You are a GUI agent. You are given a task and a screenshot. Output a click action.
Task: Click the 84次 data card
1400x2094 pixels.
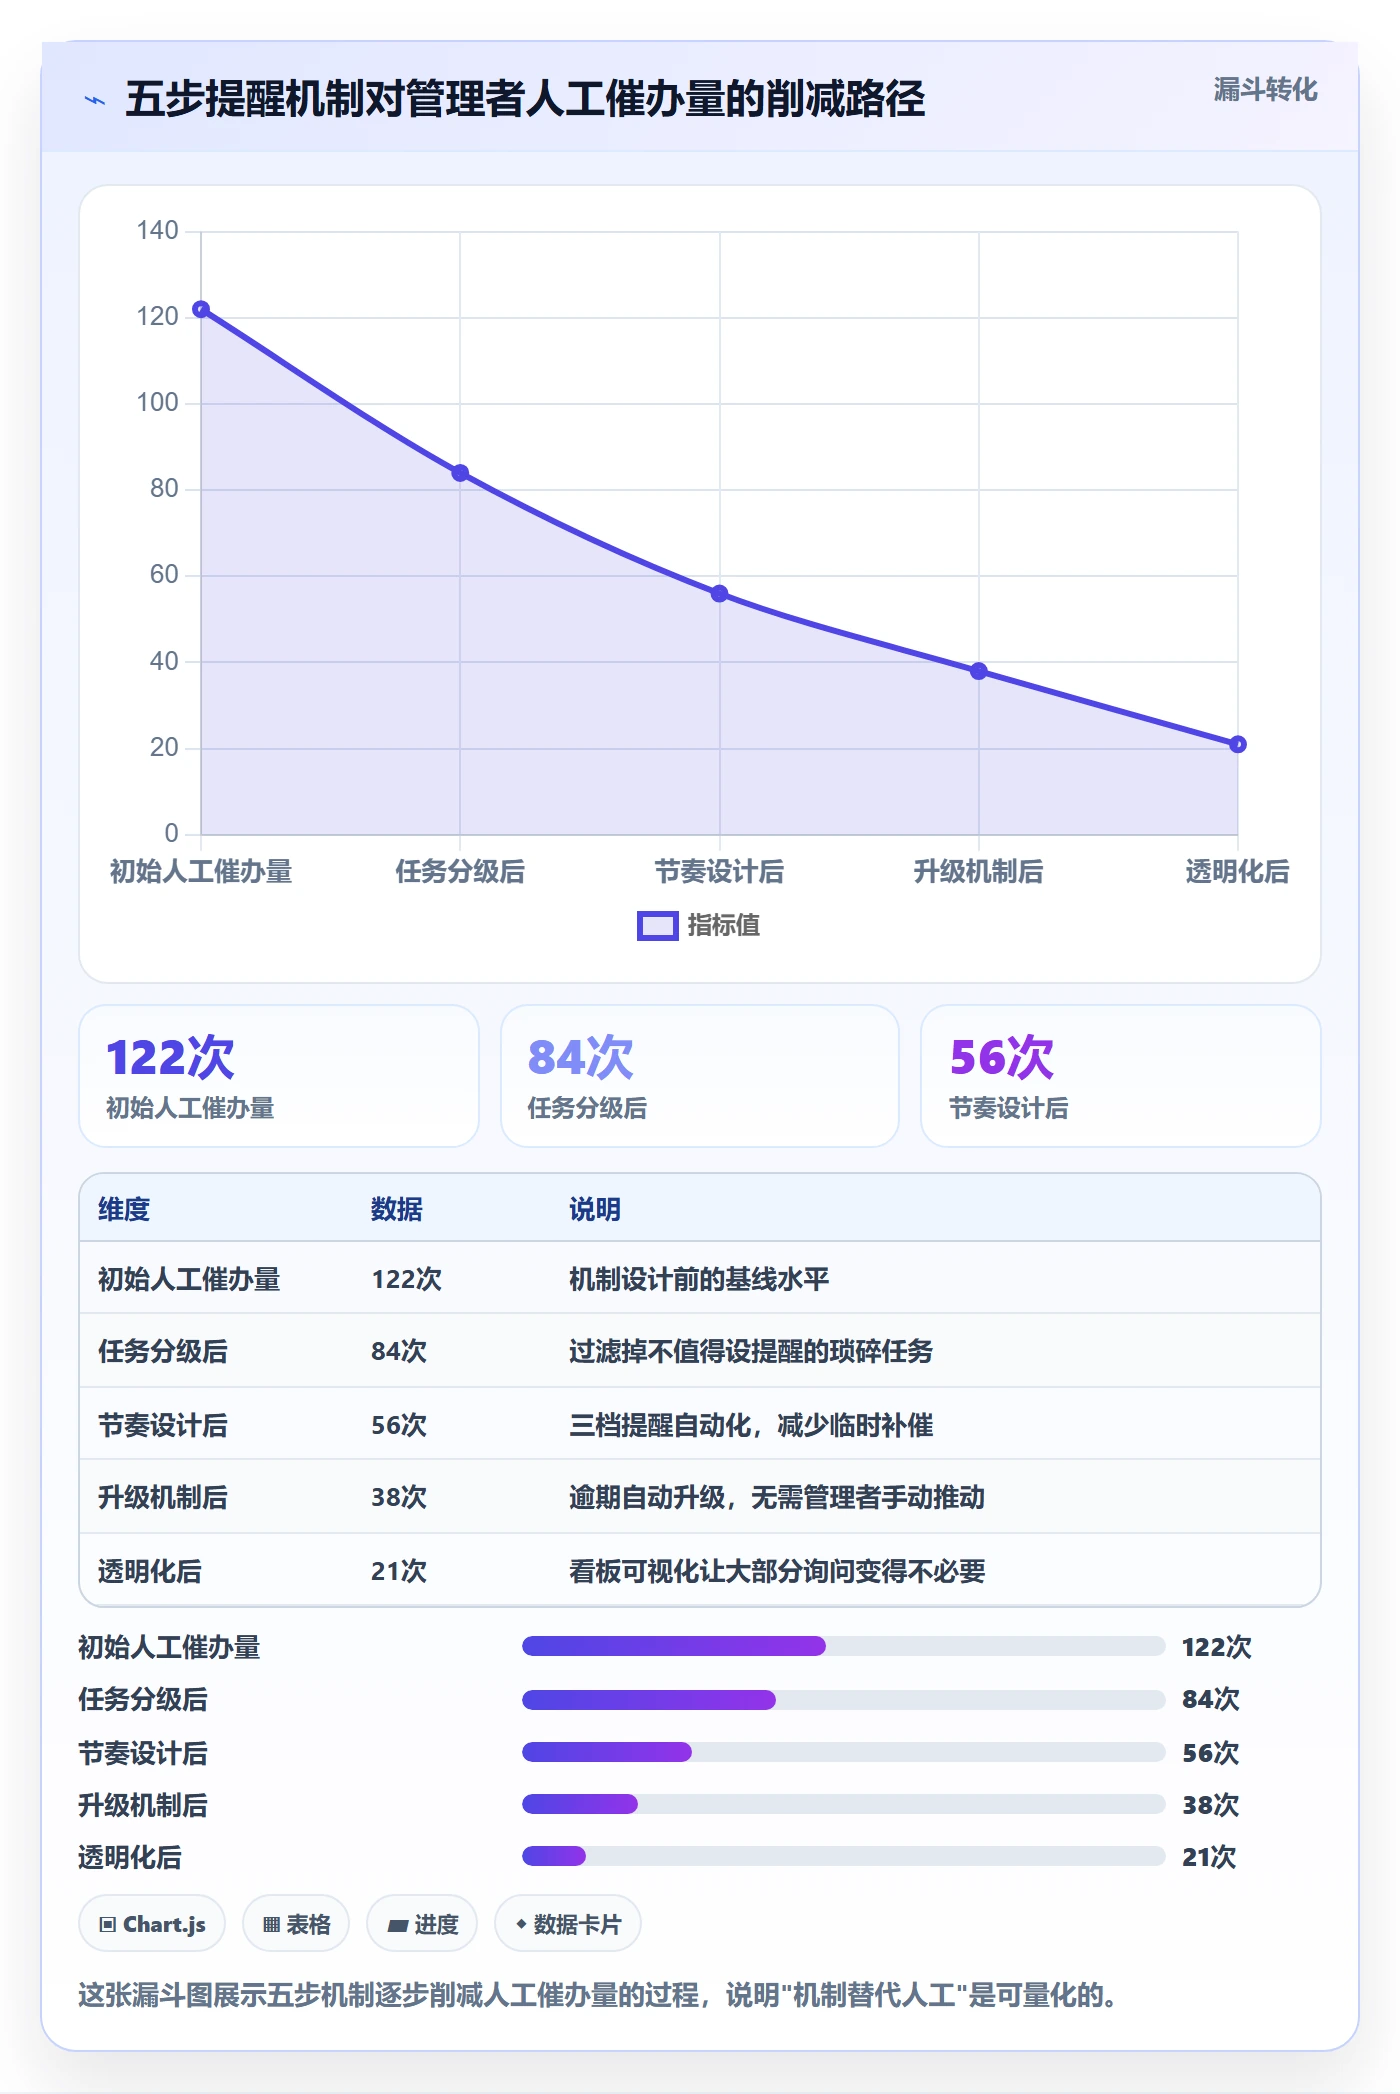point(700,1076)
